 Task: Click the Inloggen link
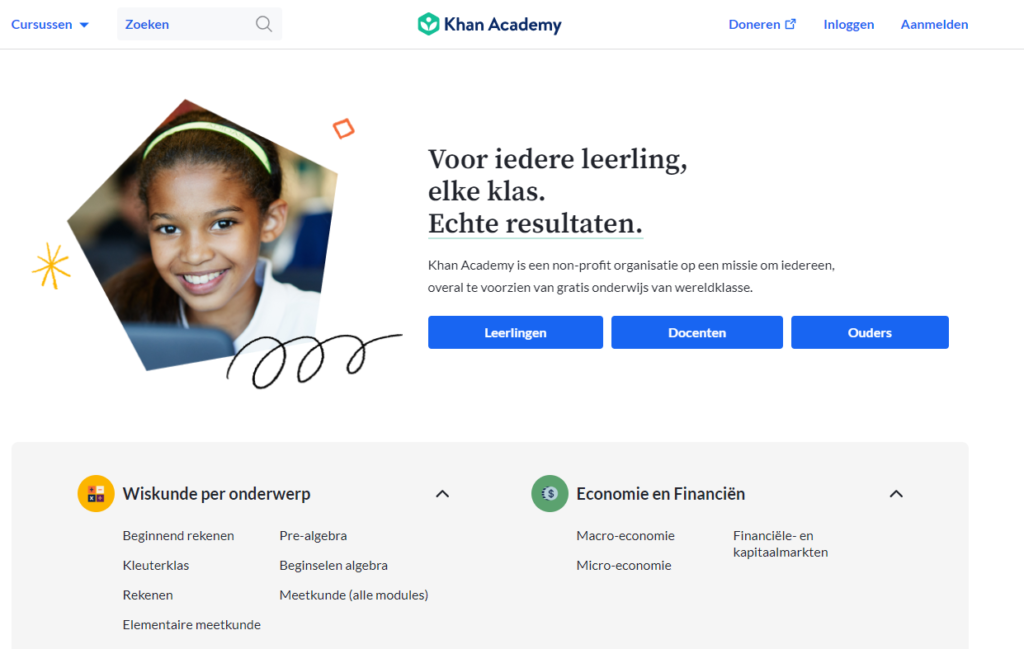click(848, 24)
